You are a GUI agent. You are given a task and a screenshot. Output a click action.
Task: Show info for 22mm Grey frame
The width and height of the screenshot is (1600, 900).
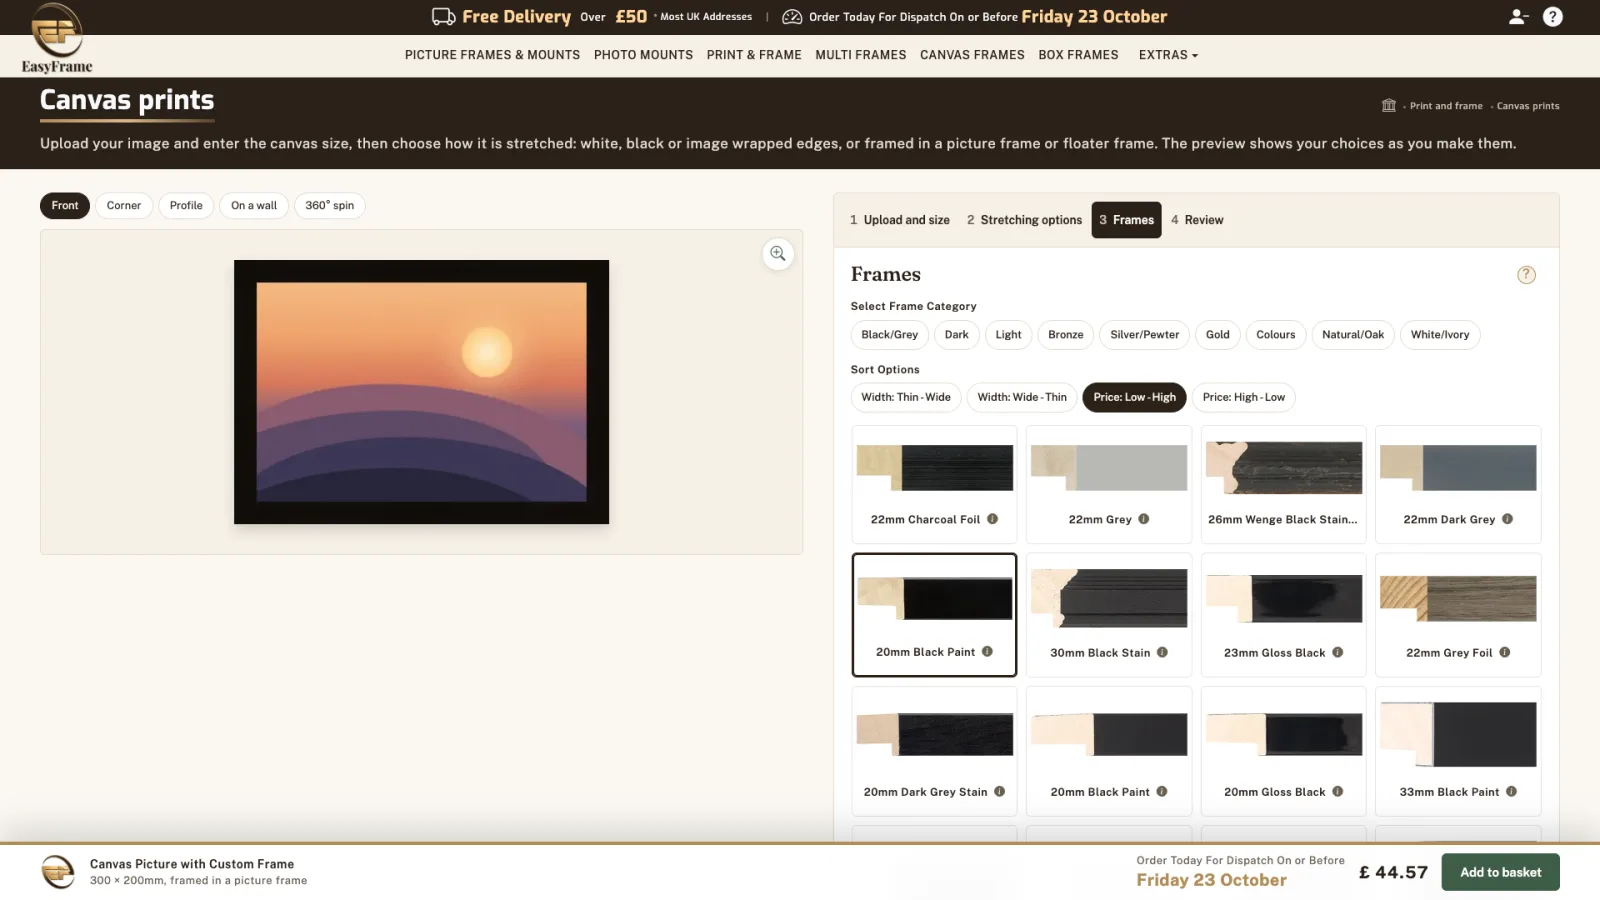click(1144, 519)
